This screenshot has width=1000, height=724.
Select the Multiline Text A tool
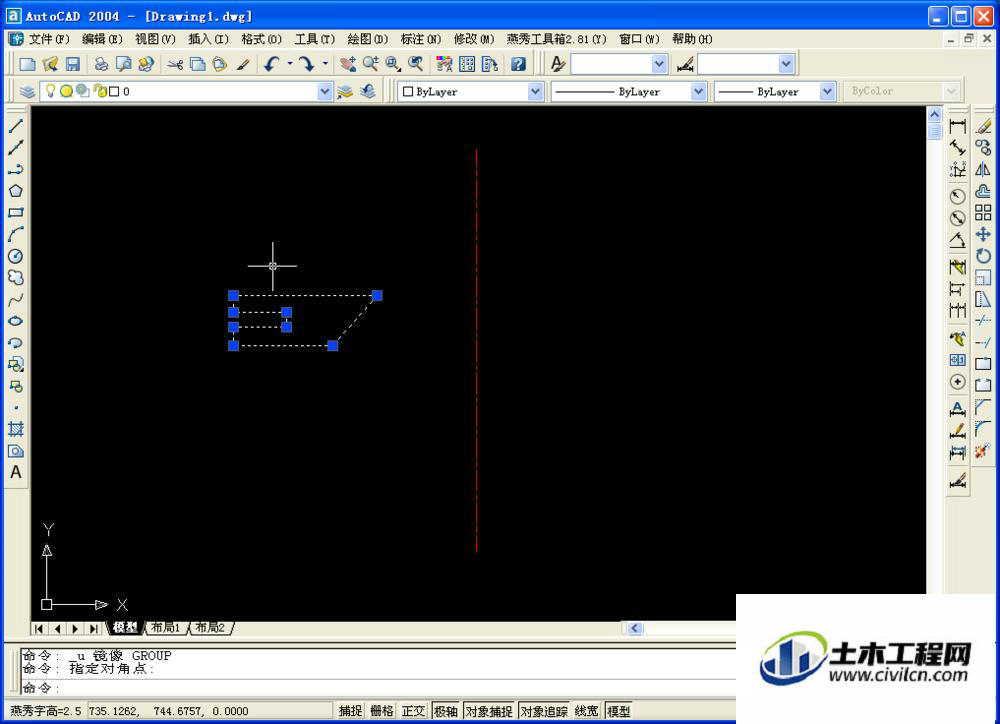tap(16, 472)
